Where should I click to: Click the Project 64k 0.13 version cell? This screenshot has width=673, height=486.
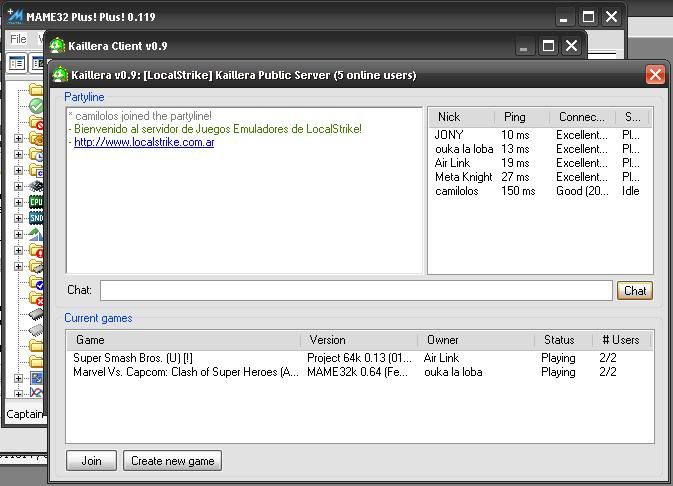359,358
